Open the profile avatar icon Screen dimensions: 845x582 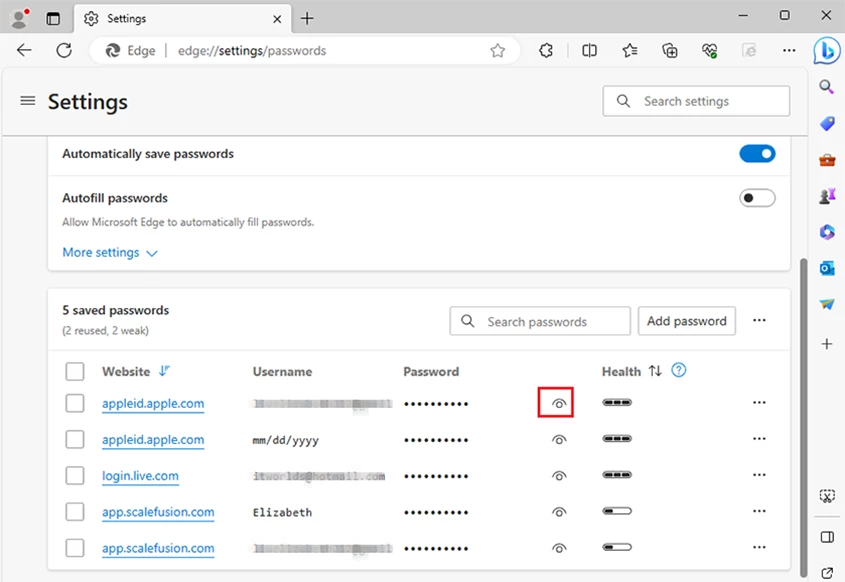tap(20, 18)
